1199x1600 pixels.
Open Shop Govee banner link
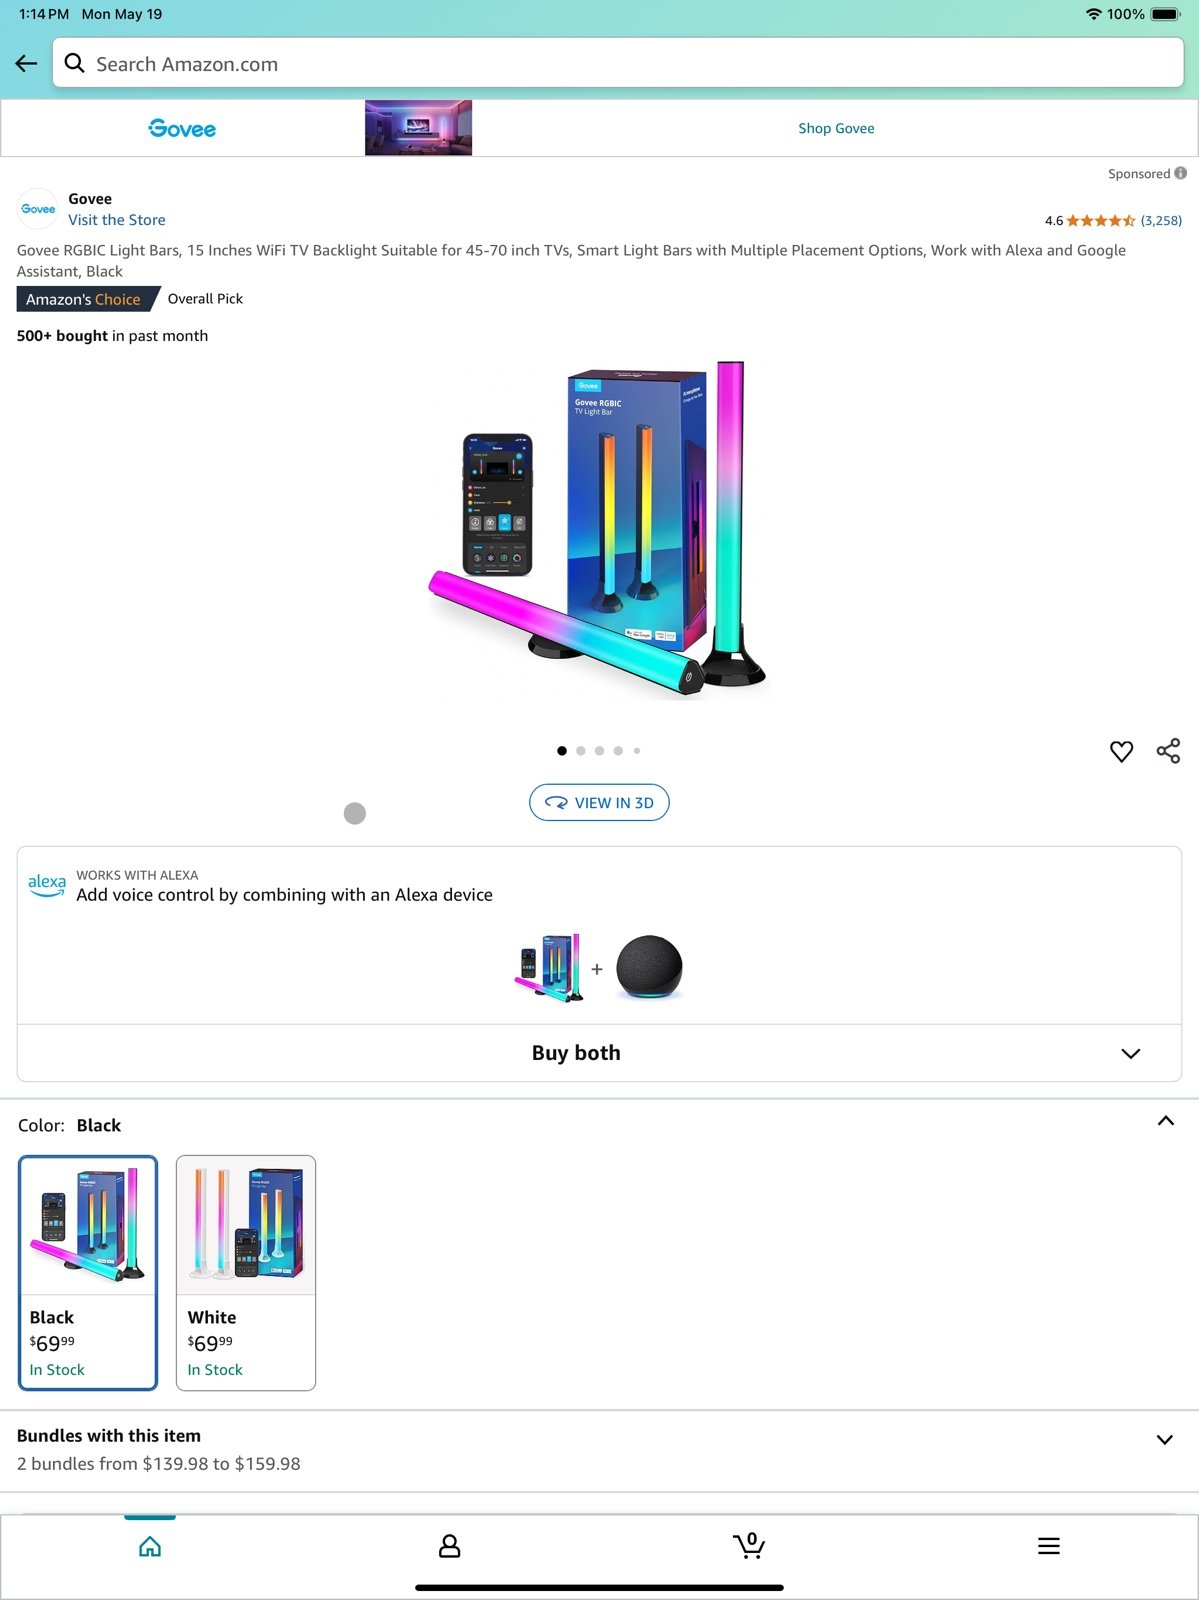836,128
